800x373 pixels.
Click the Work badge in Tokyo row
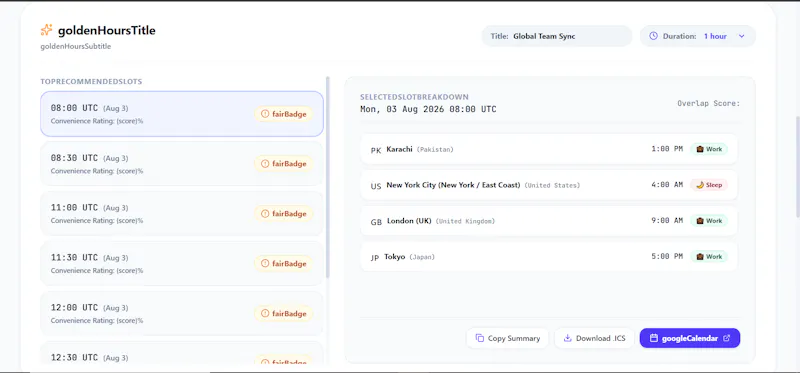[x=709, y=256]
